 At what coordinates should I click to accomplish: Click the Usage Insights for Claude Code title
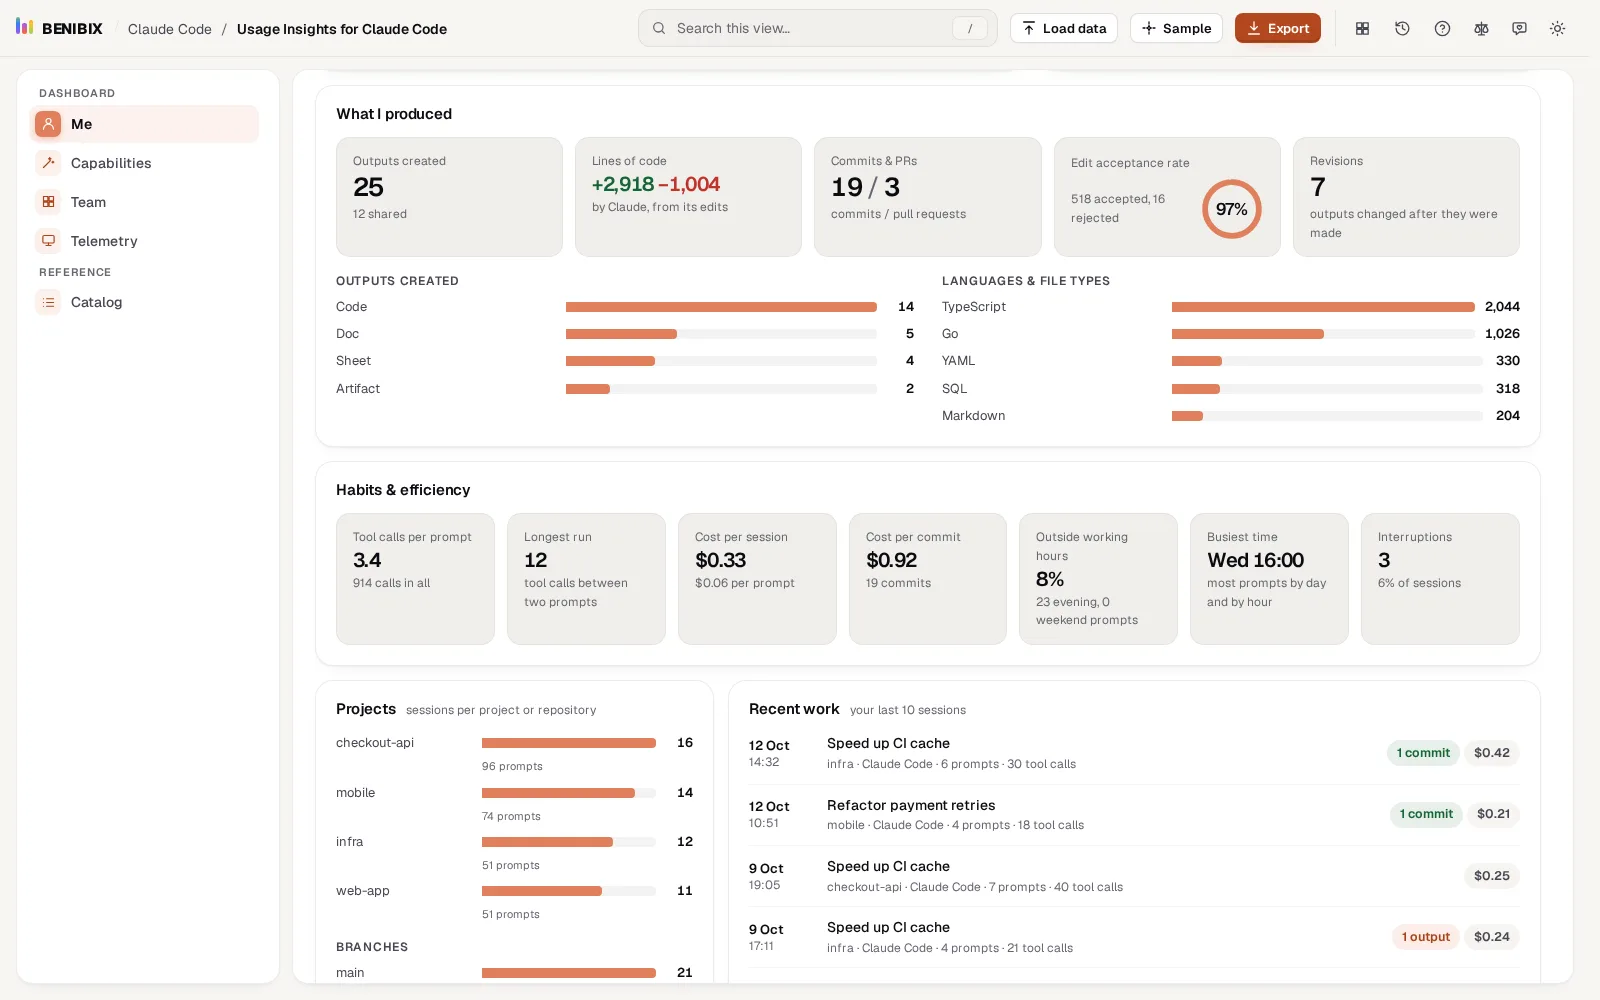pyautogui.click(x=342, y=29)
